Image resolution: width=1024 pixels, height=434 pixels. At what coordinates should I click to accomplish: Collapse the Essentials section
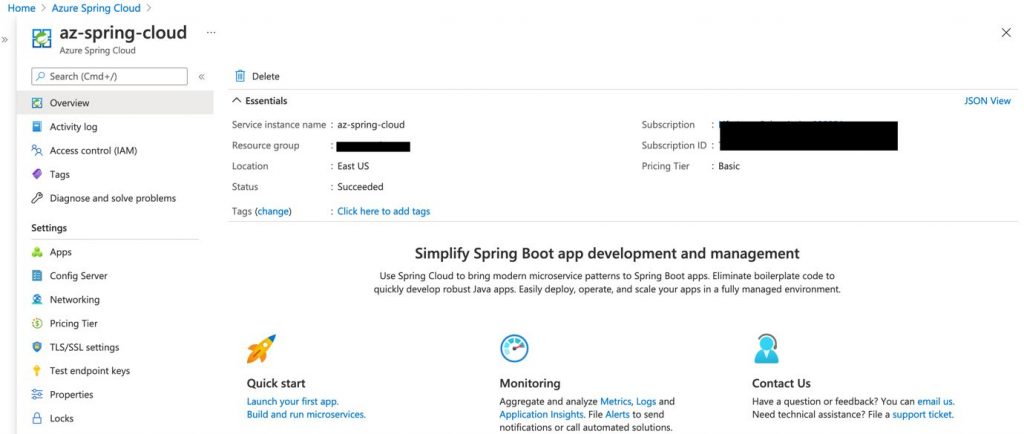[x=237, y=101]
